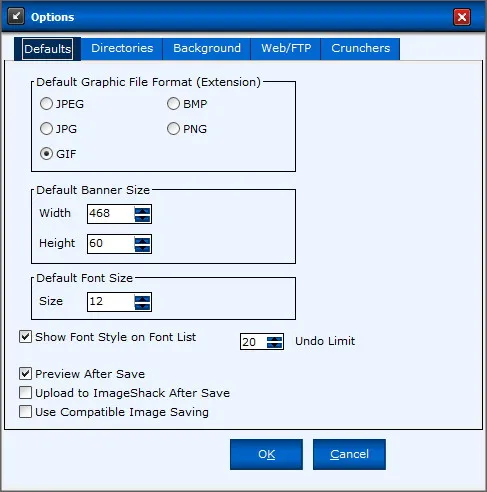Viewport: 487px width, 492px height.
Task: Focus the banner Width input field
Action: pyautogui.click(x=111, y=214)
